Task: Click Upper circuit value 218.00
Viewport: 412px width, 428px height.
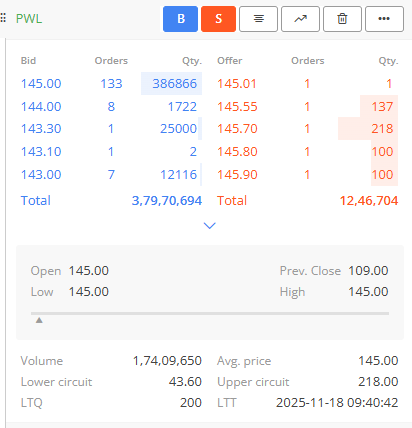Action: (378, 382)
